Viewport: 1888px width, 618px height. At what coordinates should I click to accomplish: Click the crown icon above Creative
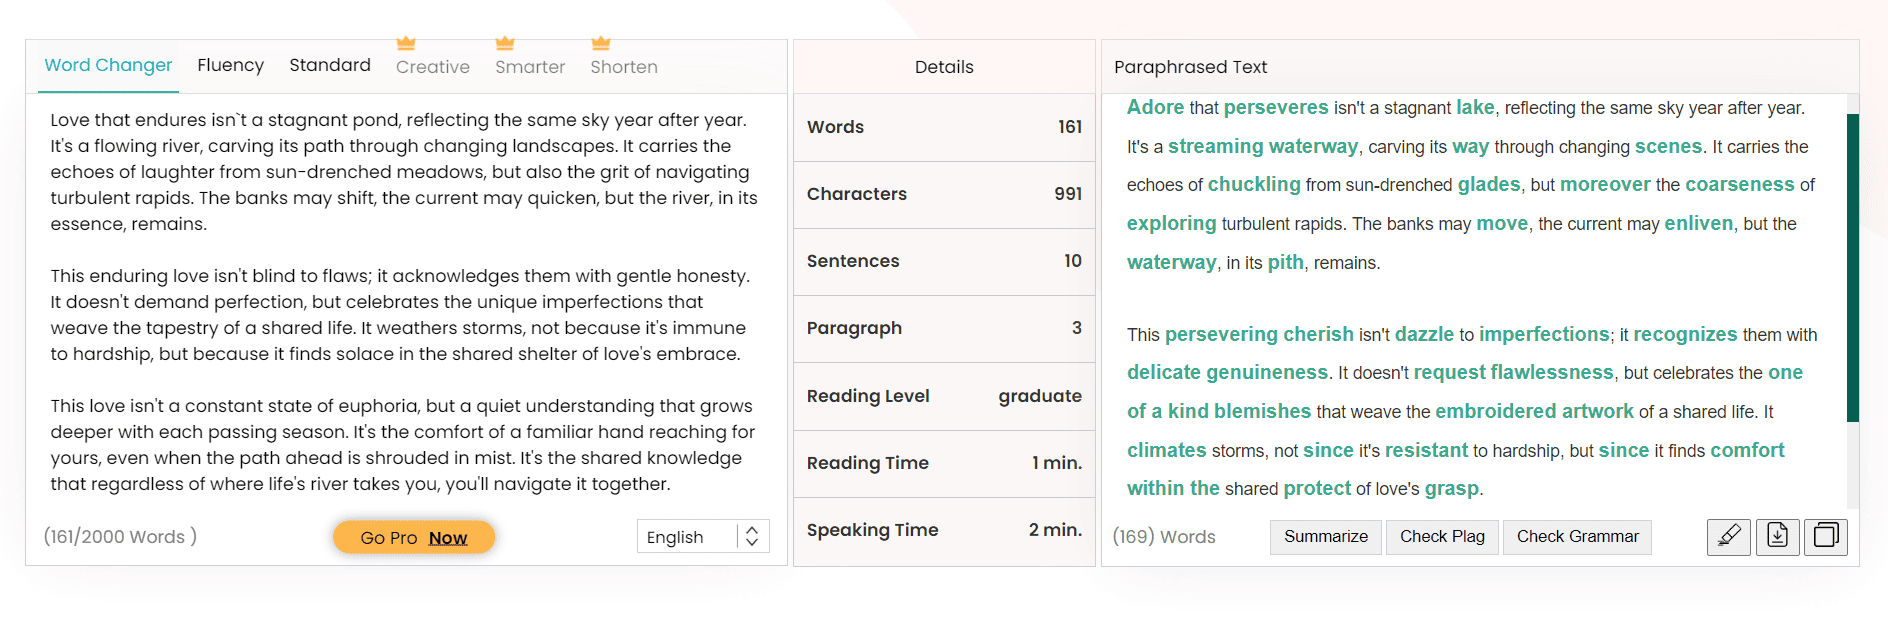[406, 44]
